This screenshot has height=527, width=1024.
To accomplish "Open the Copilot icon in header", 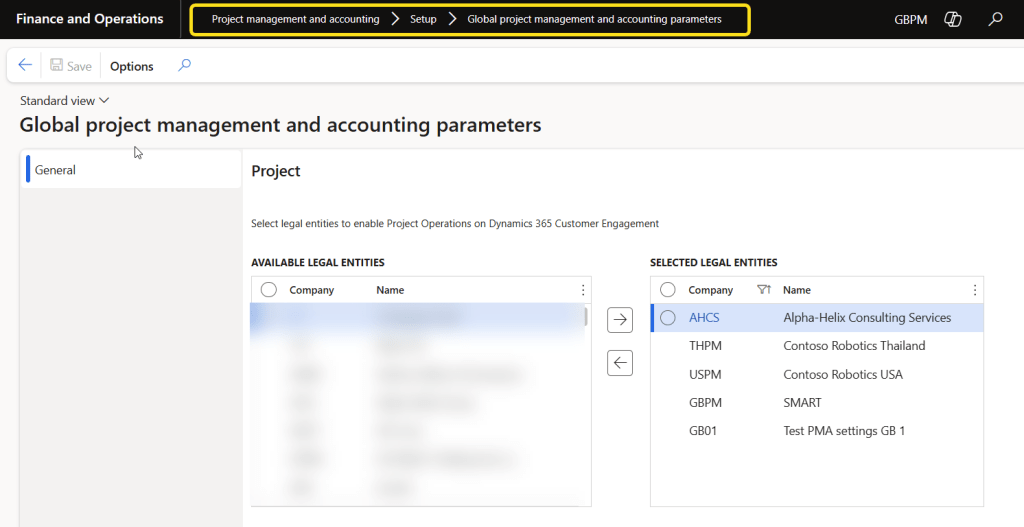I will (953, 19).
